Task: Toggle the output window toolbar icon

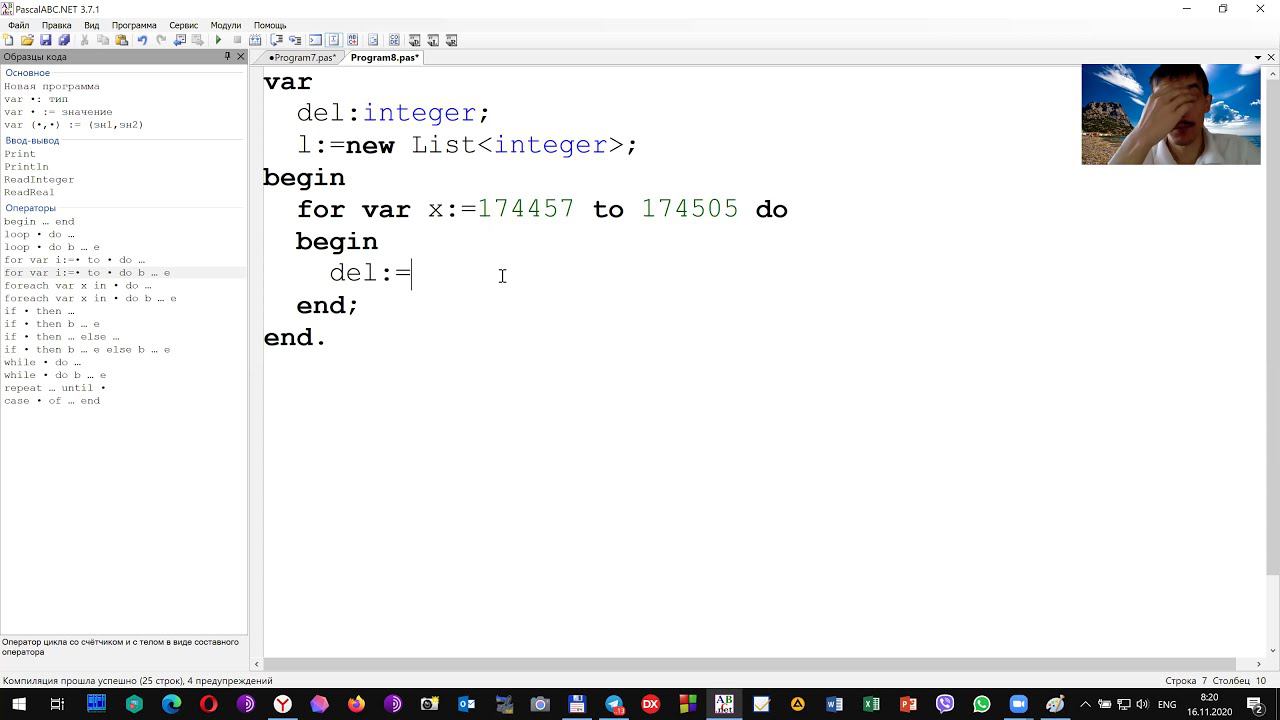Action: (315, 40)
